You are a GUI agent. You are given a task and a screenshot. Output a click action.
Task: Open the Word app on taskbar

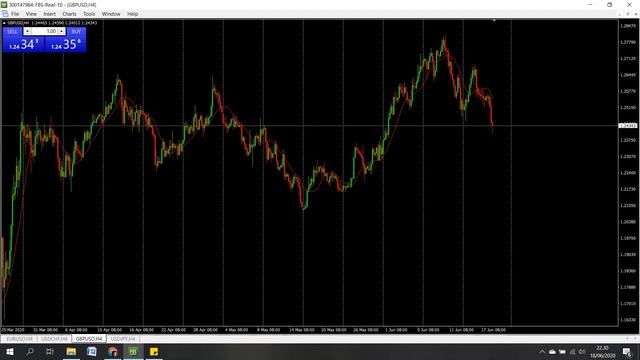pyautogui.click(x=92, y=351)
